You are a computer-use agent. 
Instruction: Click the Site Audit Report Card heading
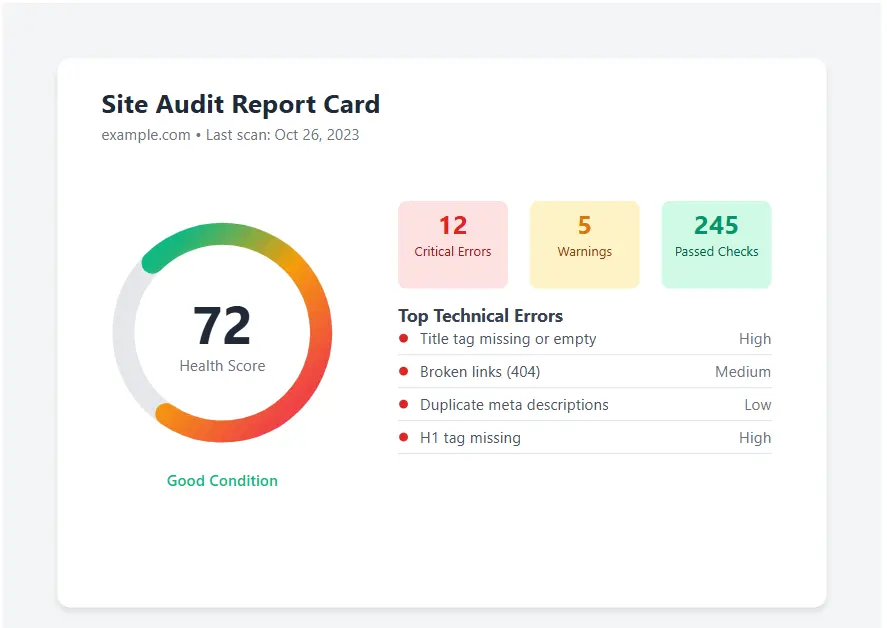(240, 105)
